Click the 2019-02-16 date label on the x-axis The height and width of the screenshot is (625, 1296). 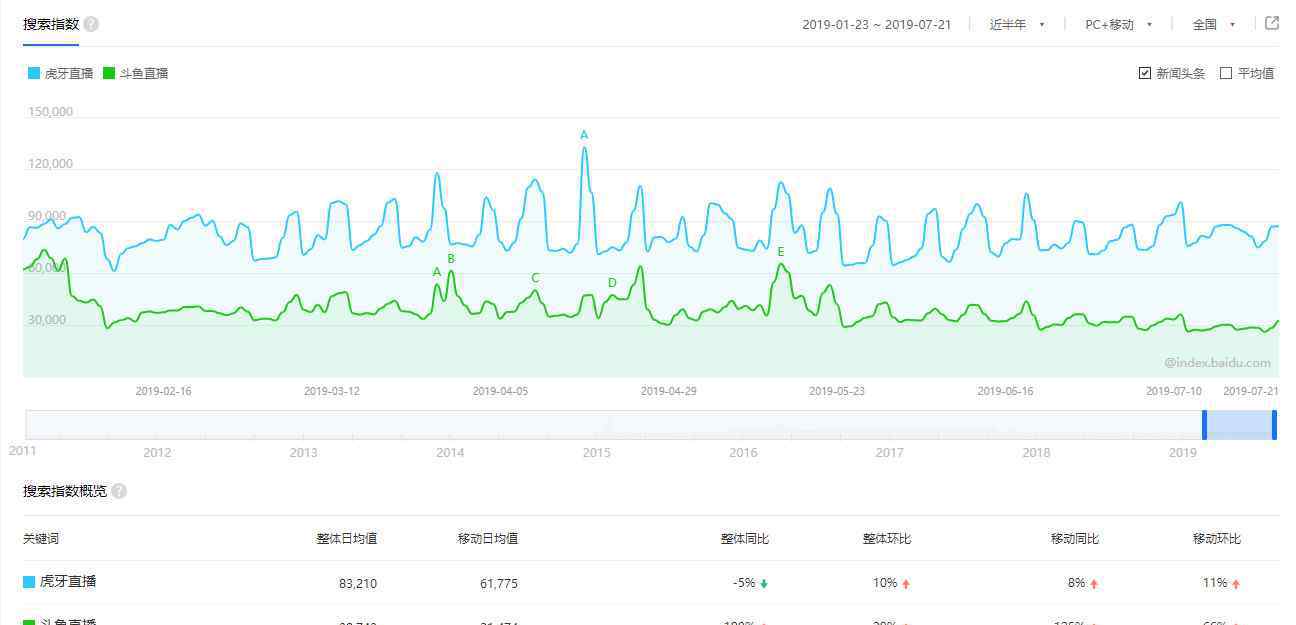(x=164, y=391)
